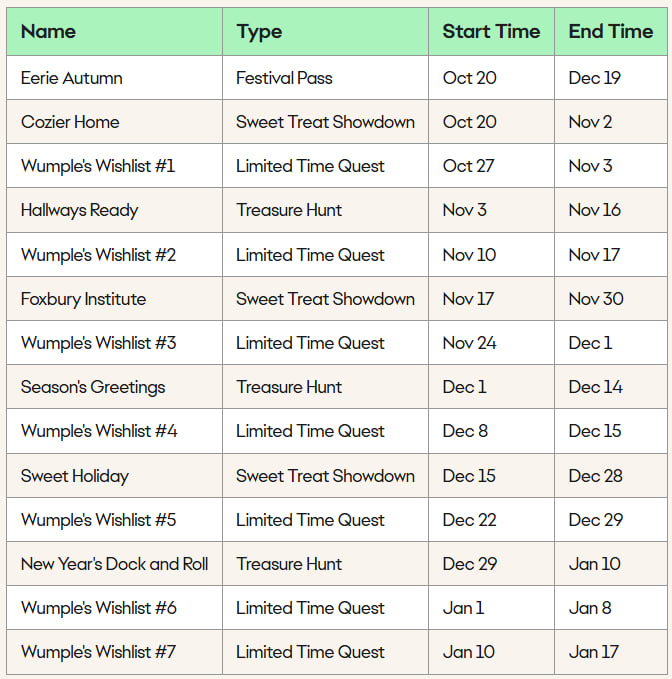Select the Eerie Autumn event name
The height and width of the screenshot is (679, 672).
(72, 78)
